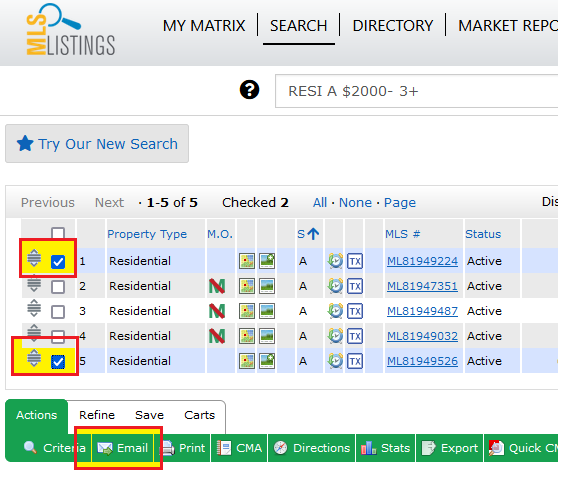Click the Criteria action button
Viewport: 562px width, 478px height.
click(54, 448)
